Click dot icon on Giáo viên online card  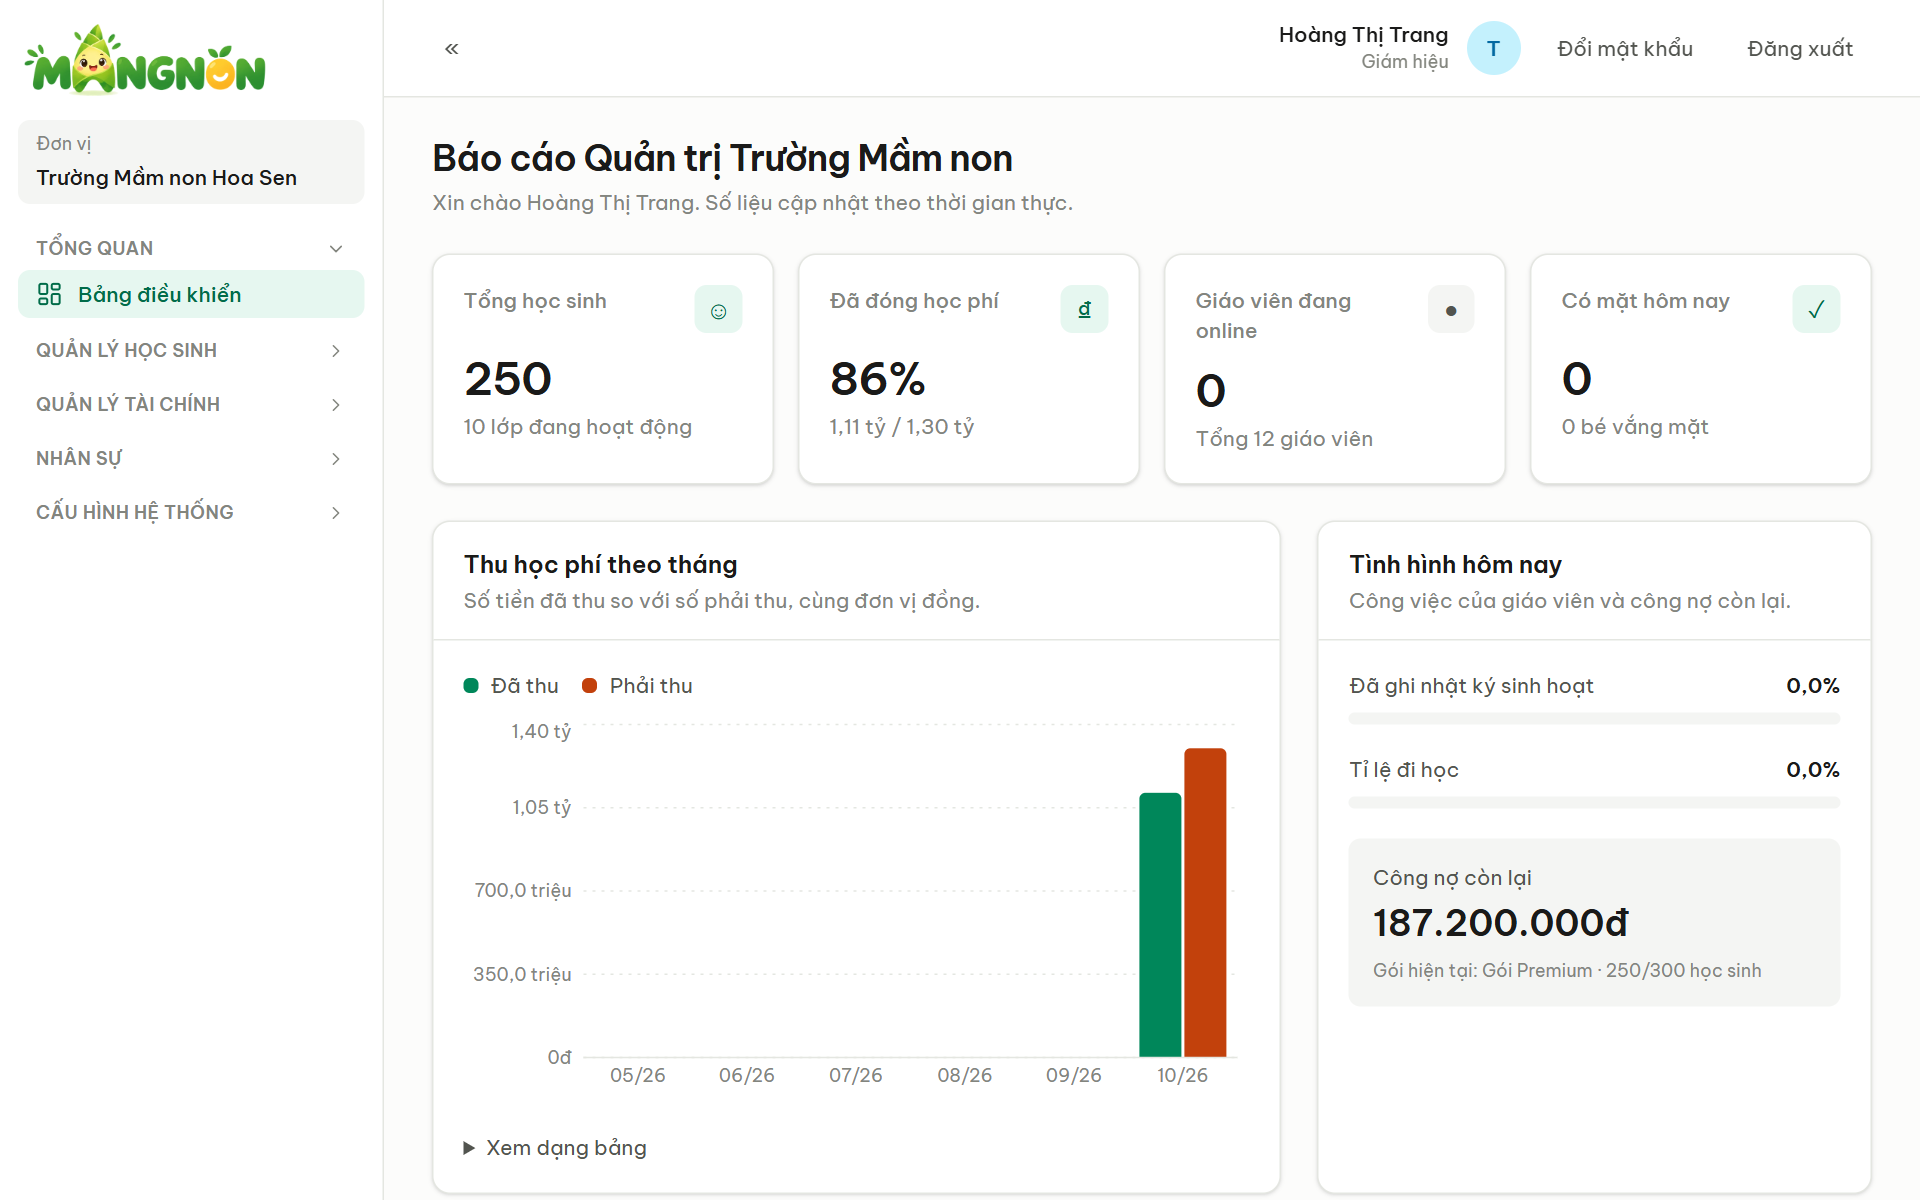(1450, 309)
